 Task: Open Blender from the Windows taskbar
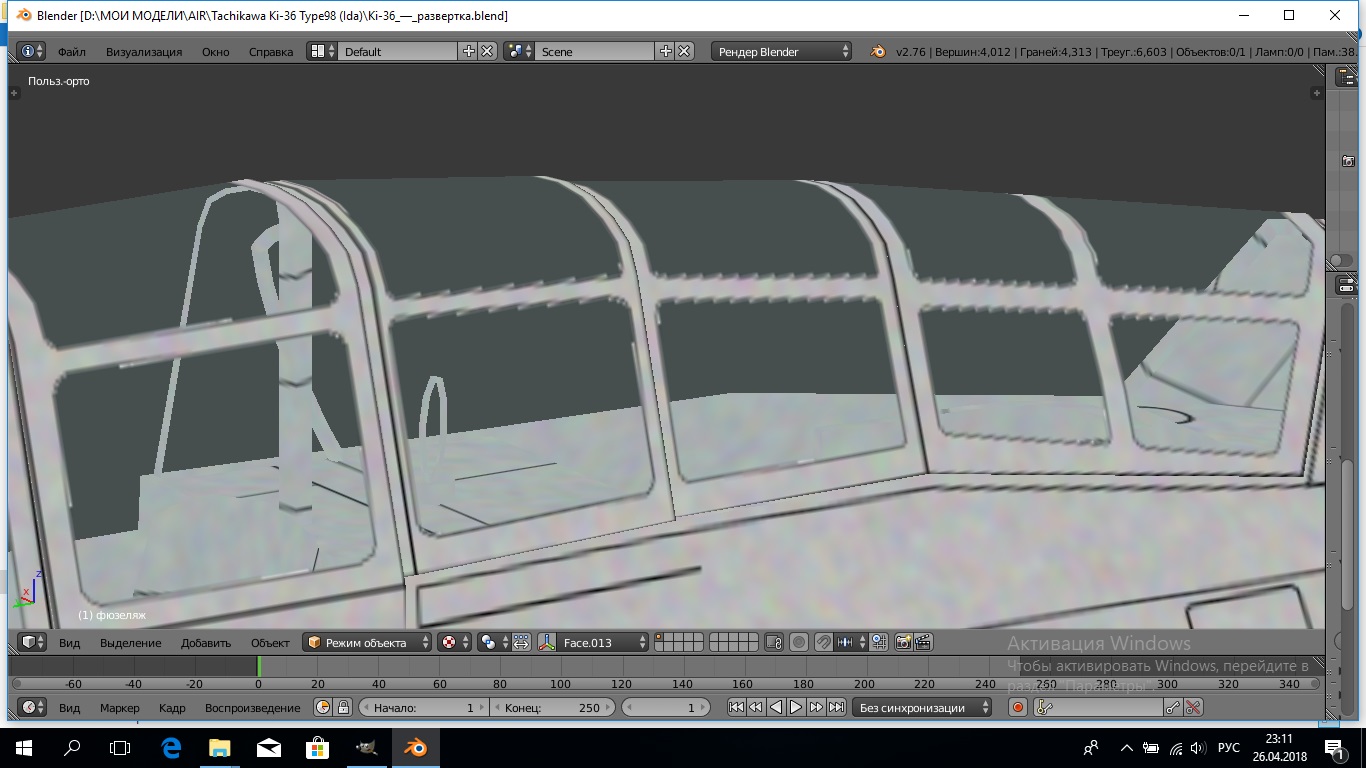point(414,747)
